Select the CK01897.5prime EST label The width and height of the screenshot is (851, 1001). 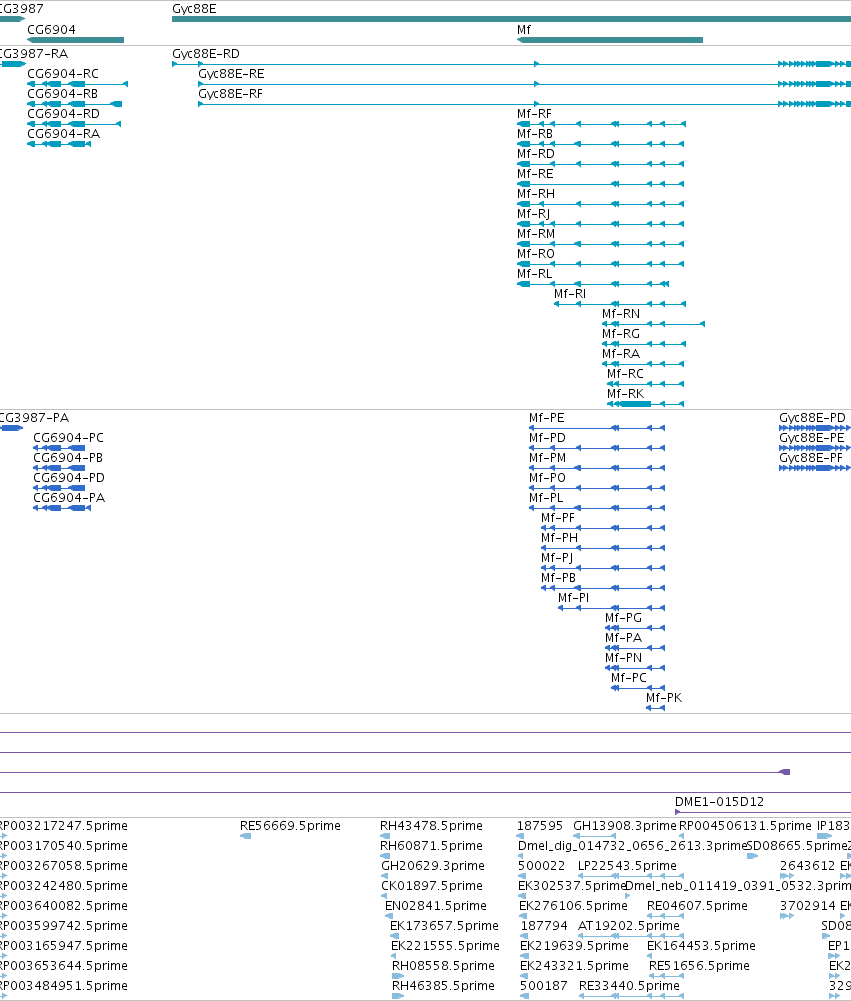point(432,886)
